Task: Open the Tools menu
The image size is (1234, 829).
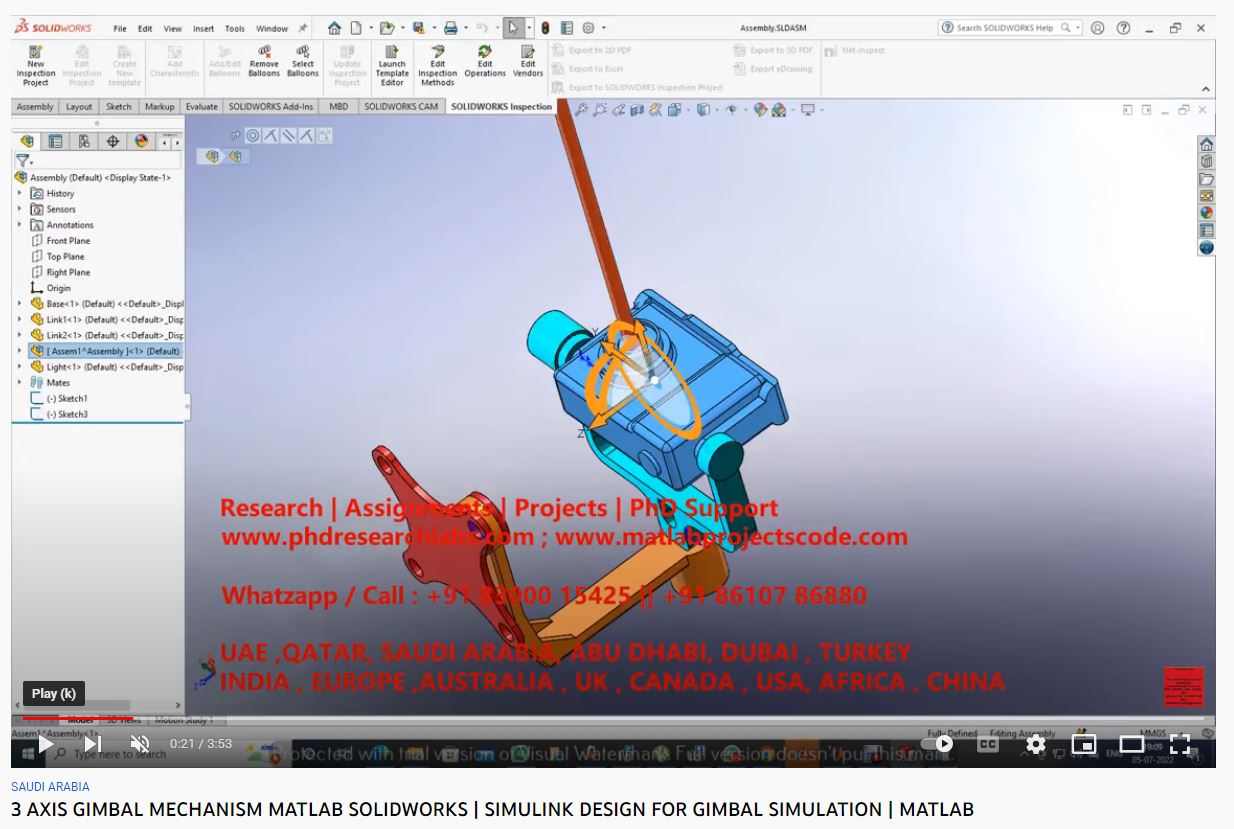Action: tap(235, 29)
